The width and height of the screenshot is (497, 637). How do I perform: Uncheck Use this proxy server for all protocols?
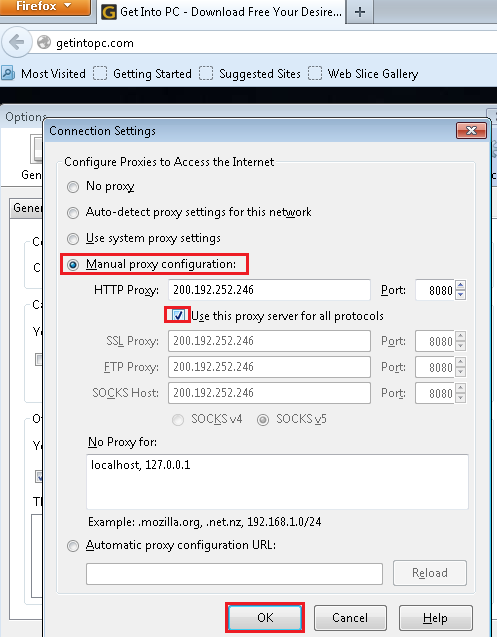click(178, 315)
